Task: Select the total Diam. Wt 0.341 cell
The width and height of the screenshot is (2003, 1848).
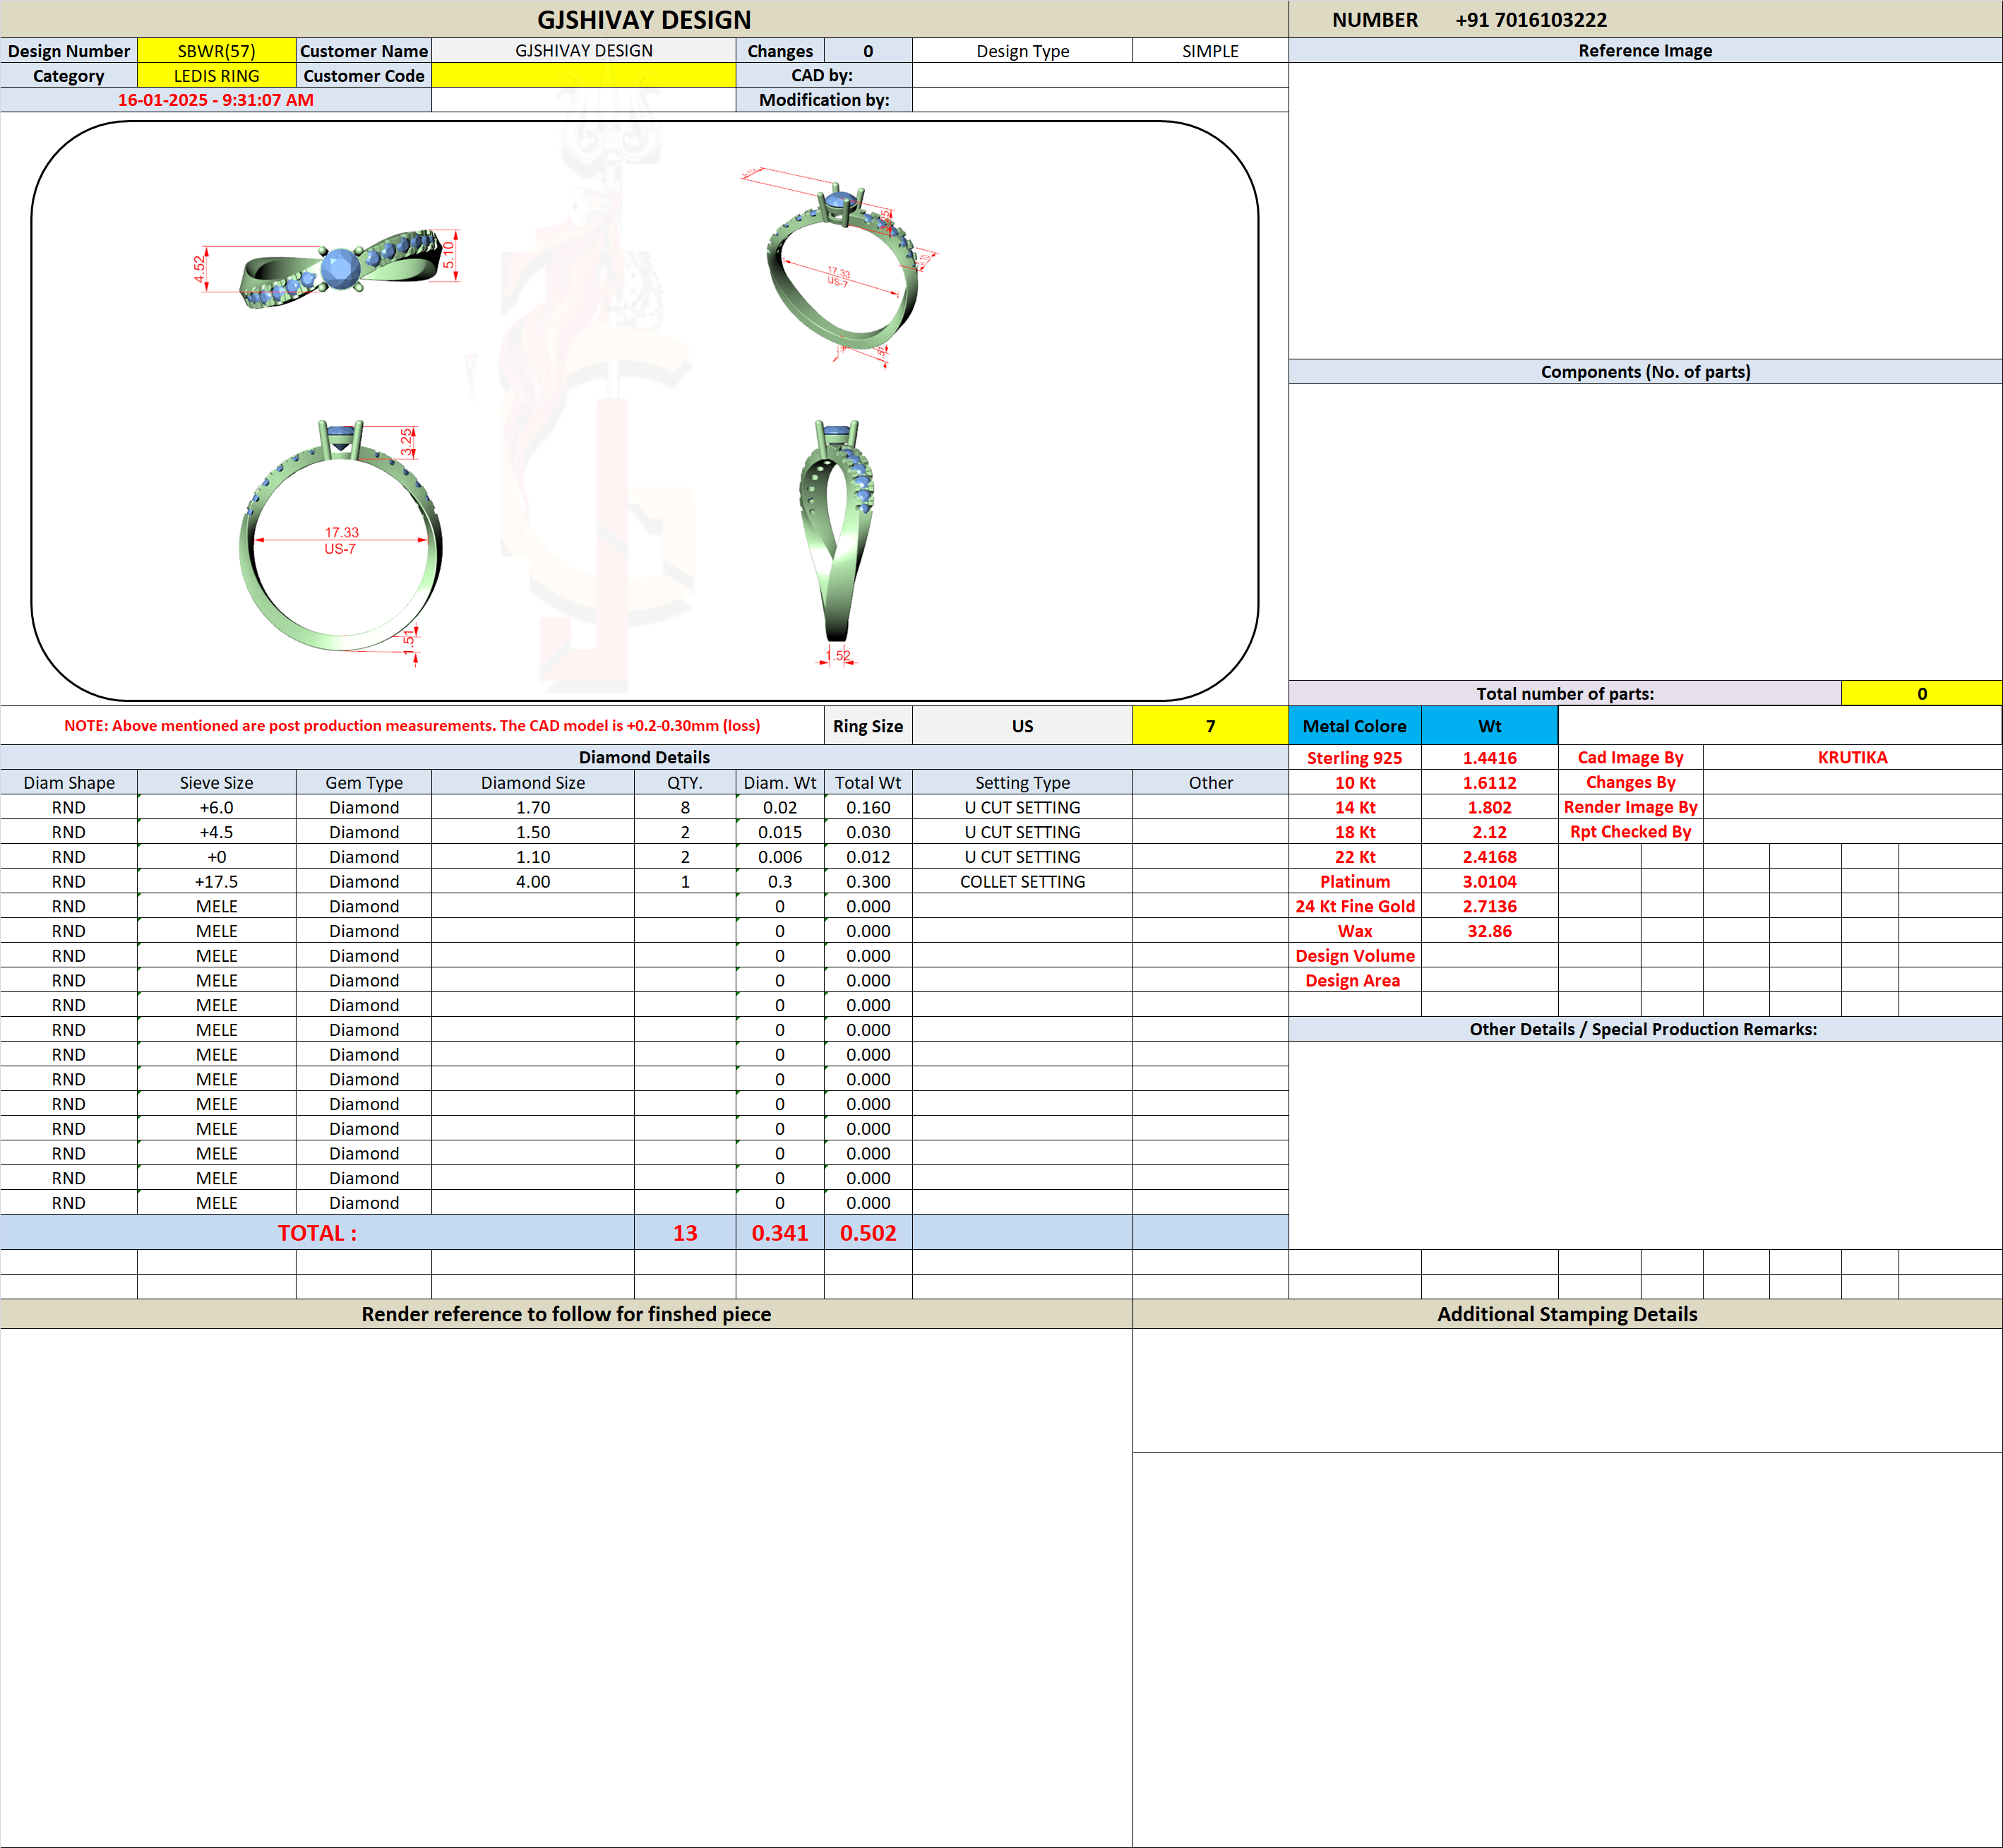Action: (780, 1233)
